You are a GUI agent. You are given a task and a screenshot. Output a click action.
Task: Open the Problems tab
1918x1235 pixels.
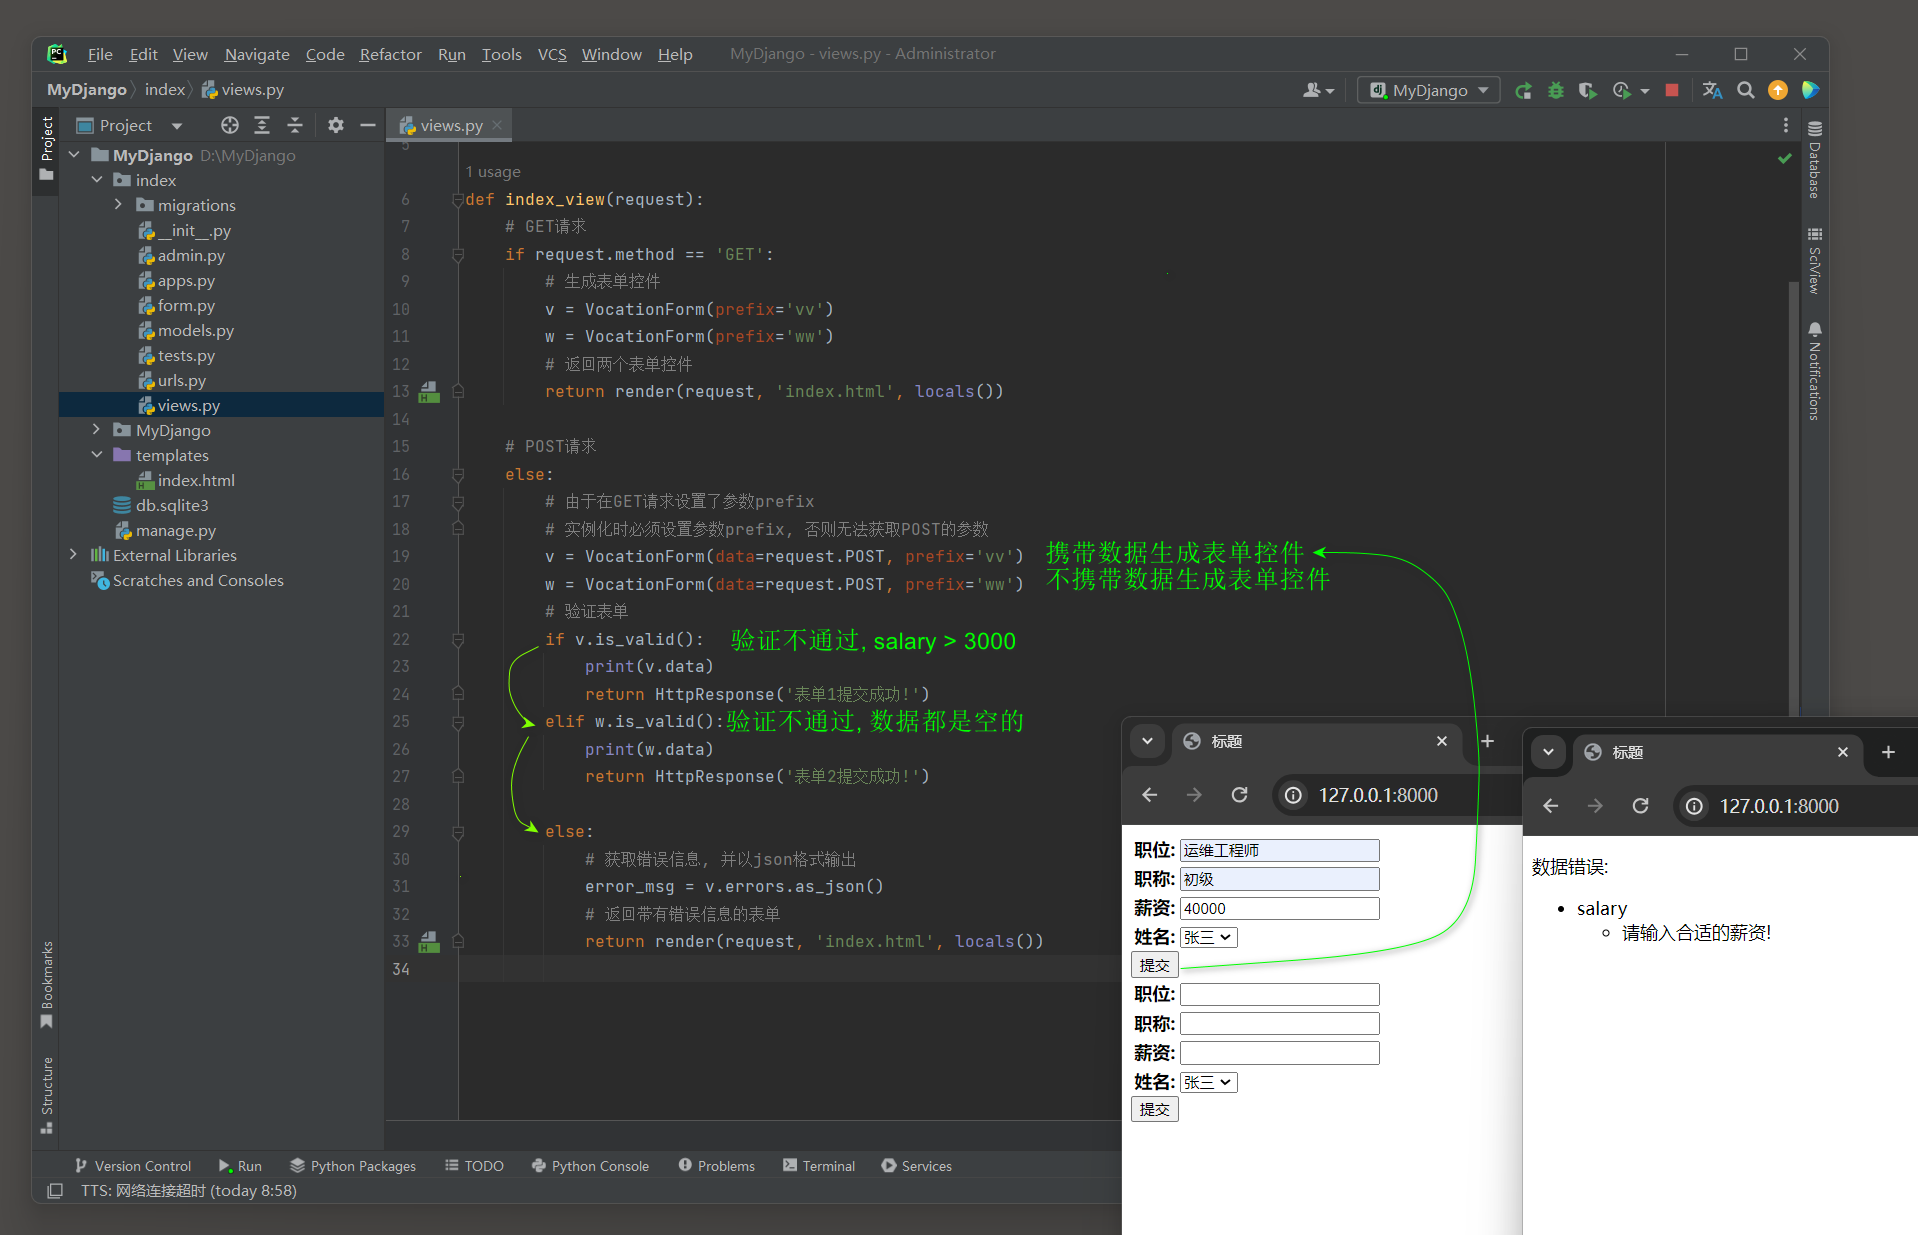click(717, 1166)
